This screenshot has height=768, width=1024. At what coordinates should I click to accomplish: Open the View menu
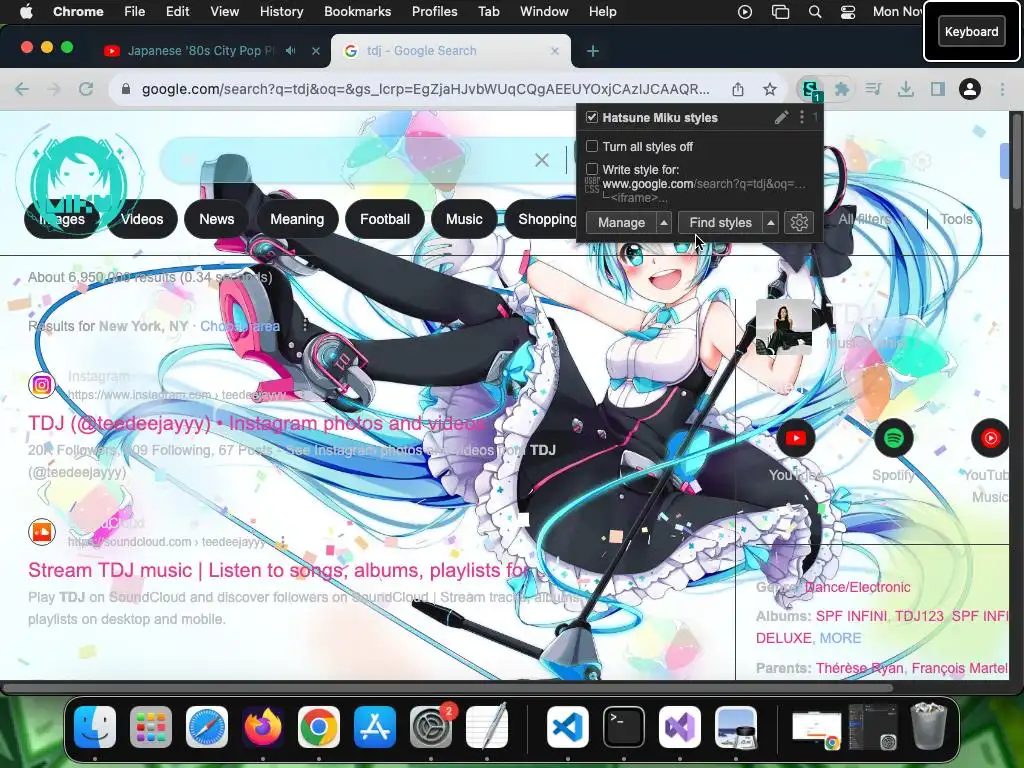point(225,12)
